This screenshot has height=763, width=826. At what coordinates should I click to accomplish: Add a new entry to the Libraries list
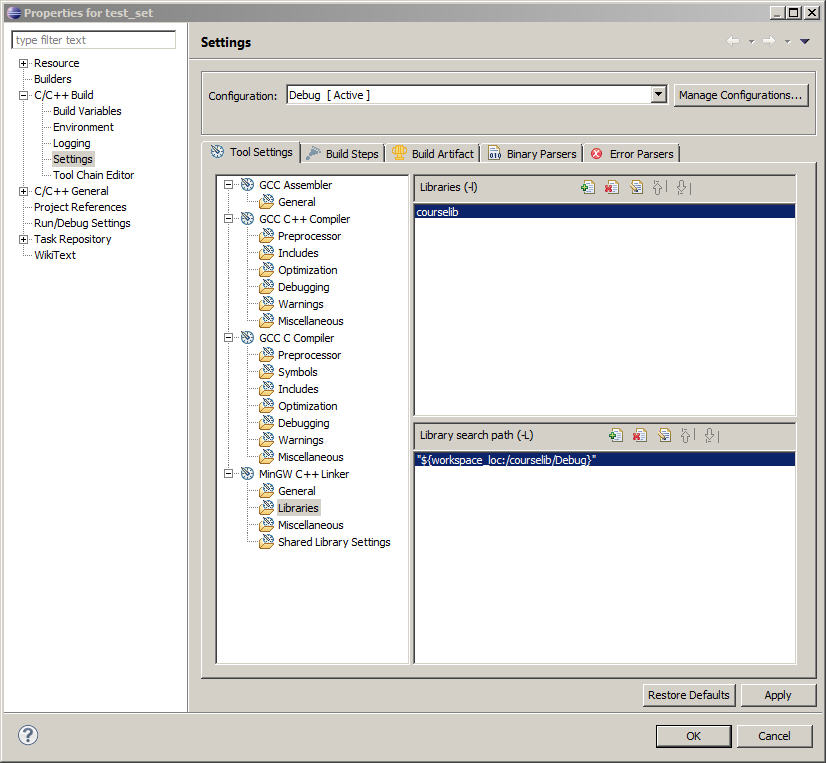588,186
